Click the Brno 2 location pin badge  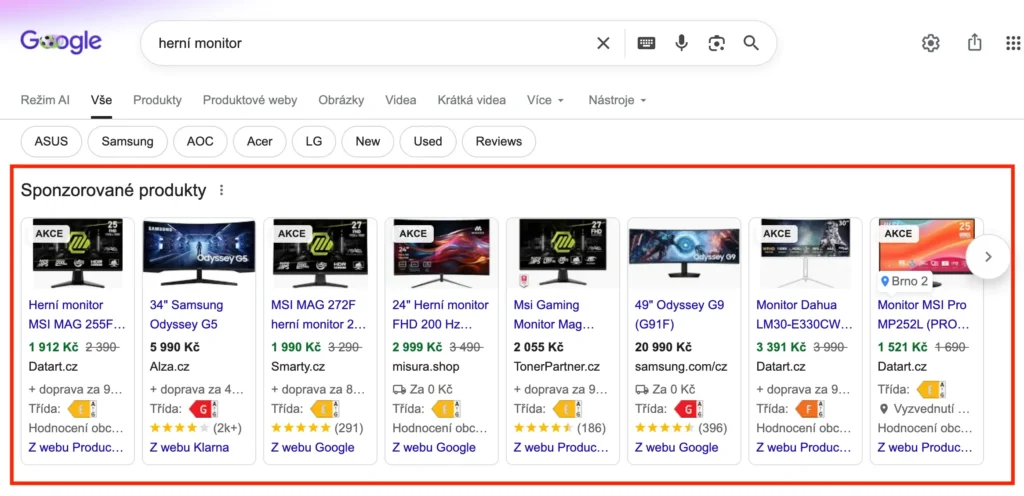[904, 281]
